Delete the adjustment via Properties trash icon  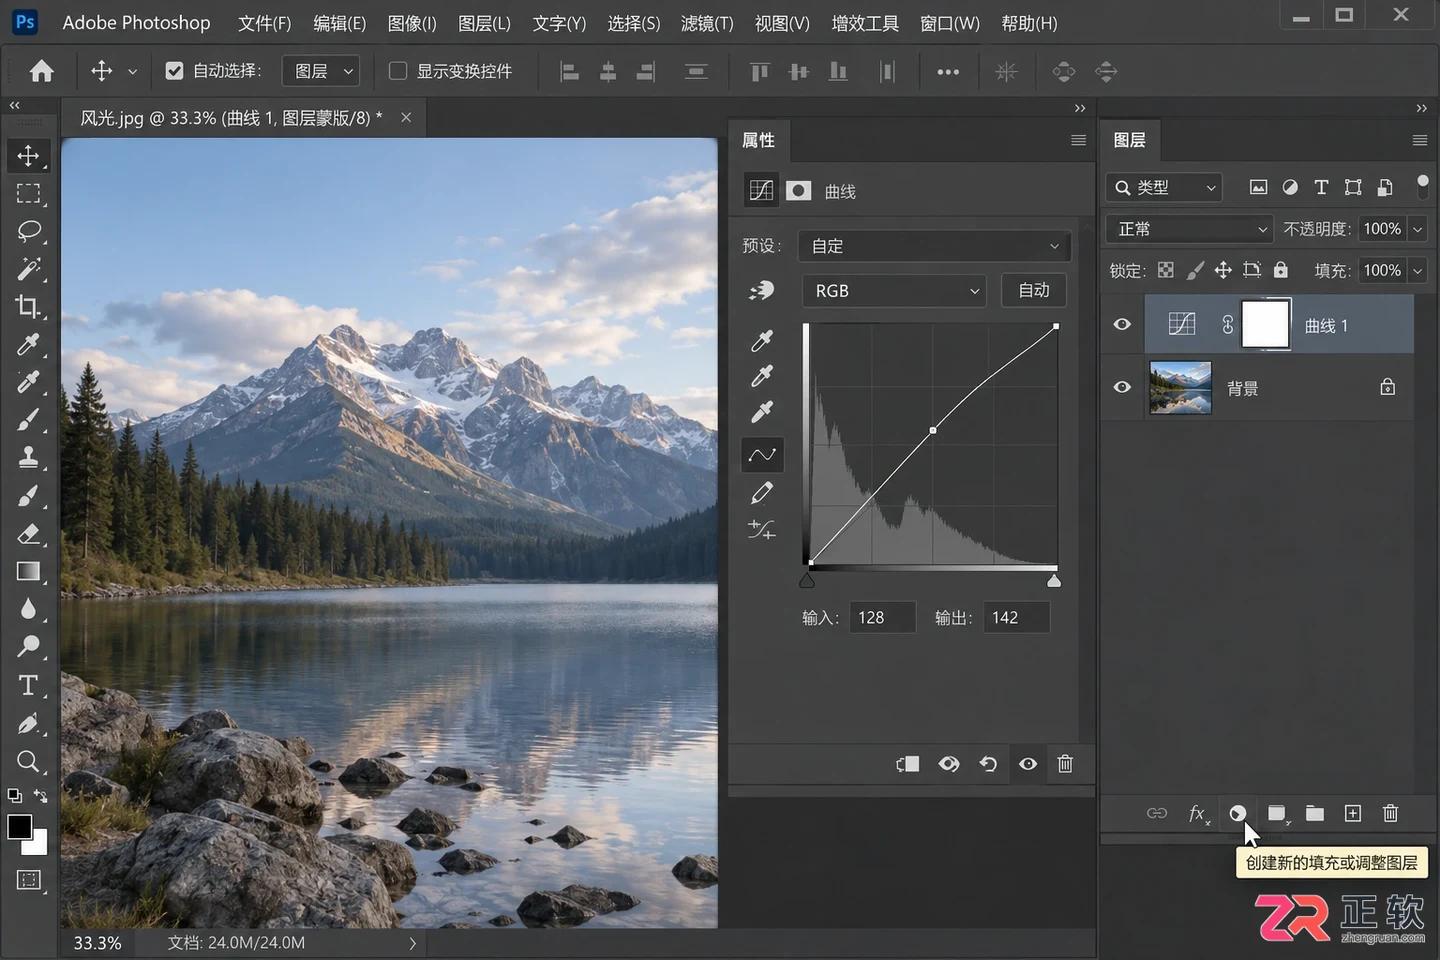[x=1065, y=764]
